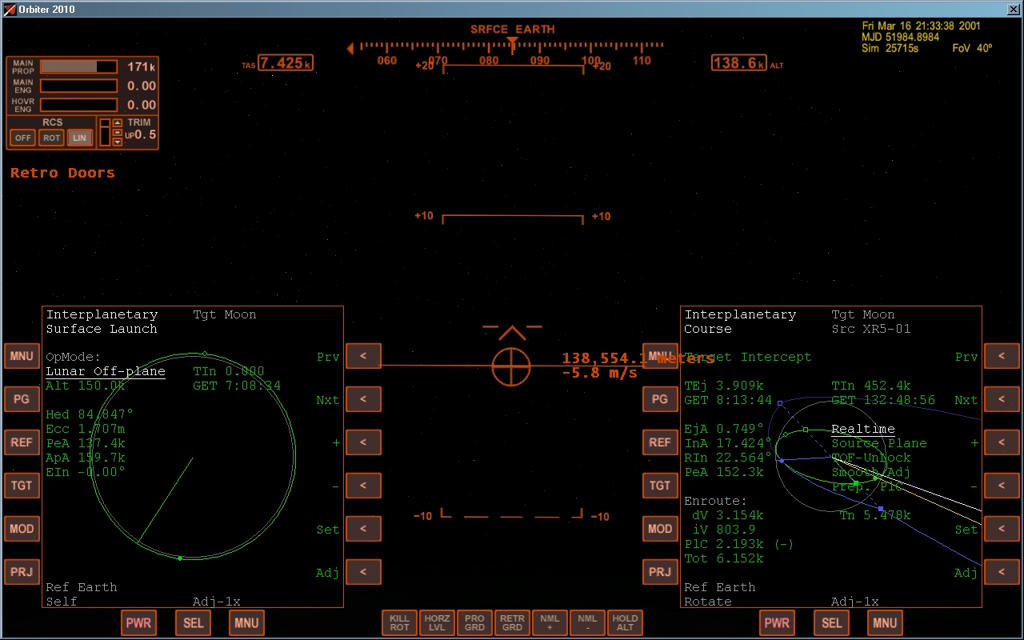Engage NML plus autopilot

click(550, 622)
